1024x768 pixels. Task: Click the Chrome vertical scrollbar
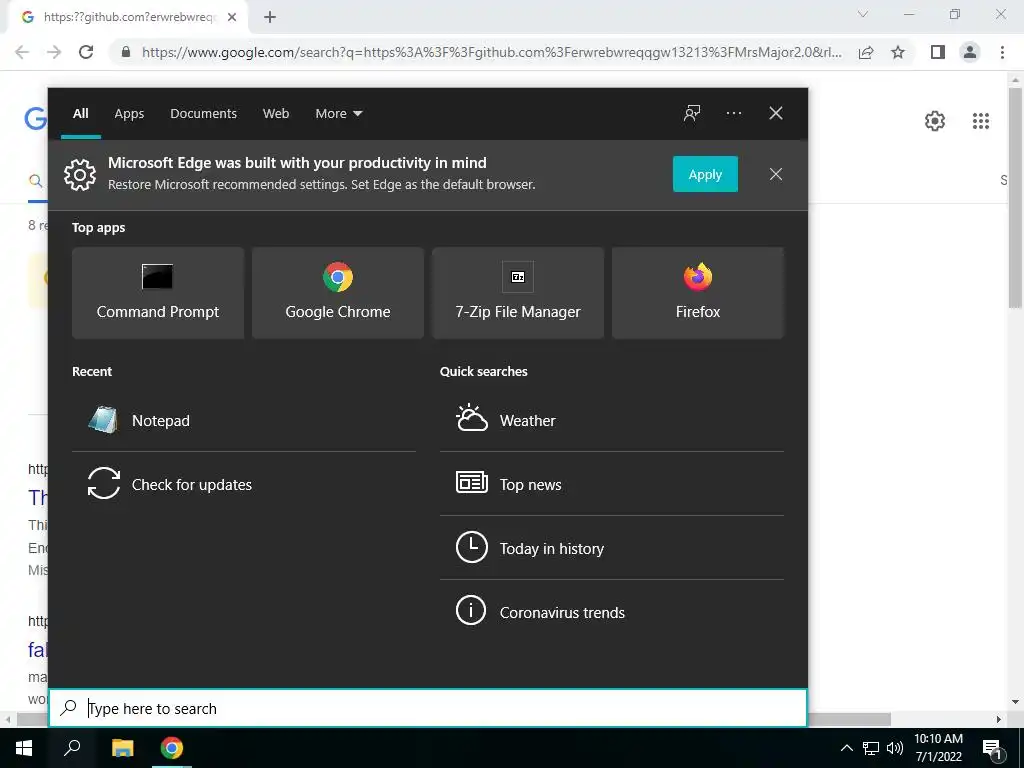pos(1015,196)
